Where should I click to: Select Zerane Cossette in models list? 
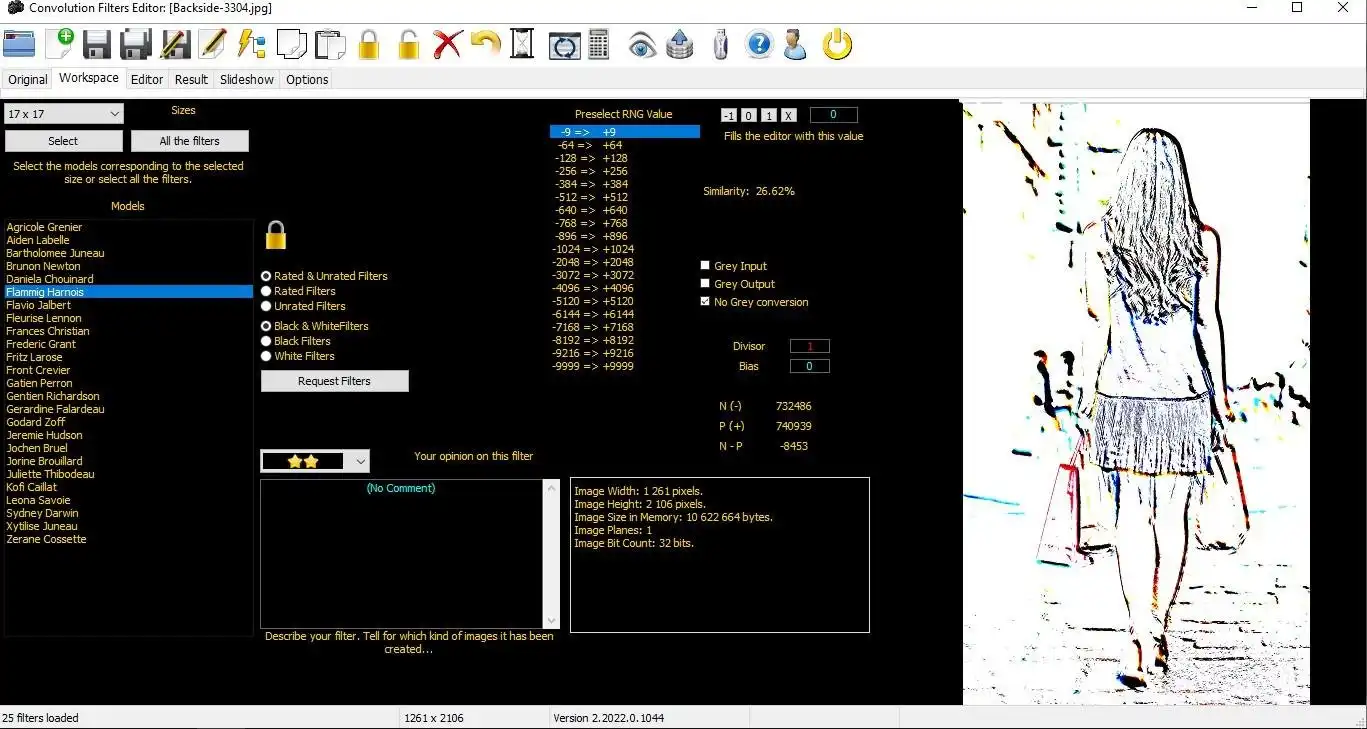point(129,539)
